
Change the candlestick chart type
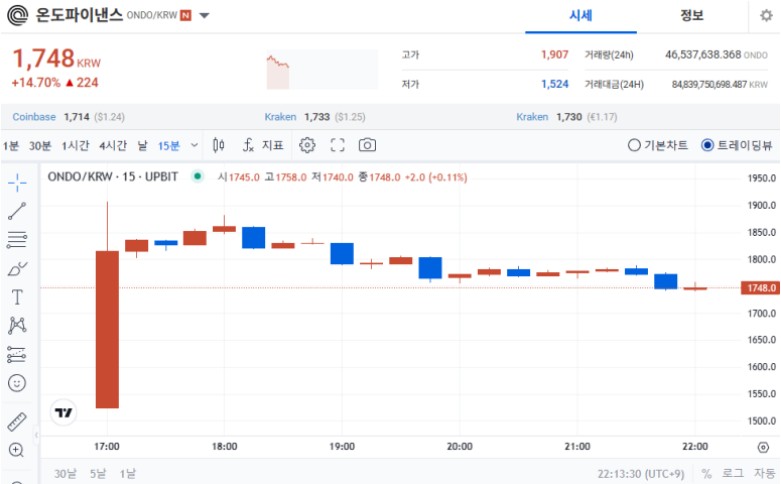point(218,145)
